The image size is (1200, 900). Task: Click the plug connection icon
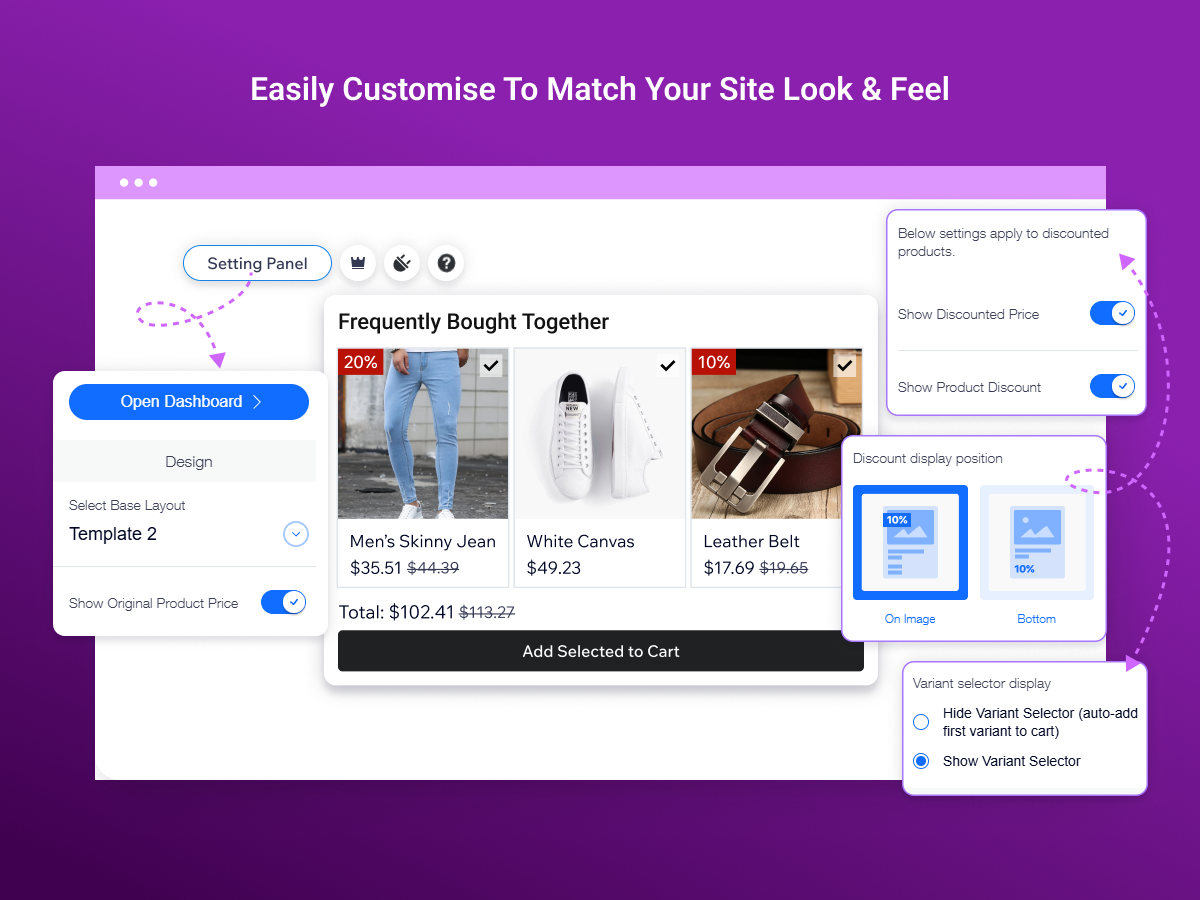coord(402,263)
